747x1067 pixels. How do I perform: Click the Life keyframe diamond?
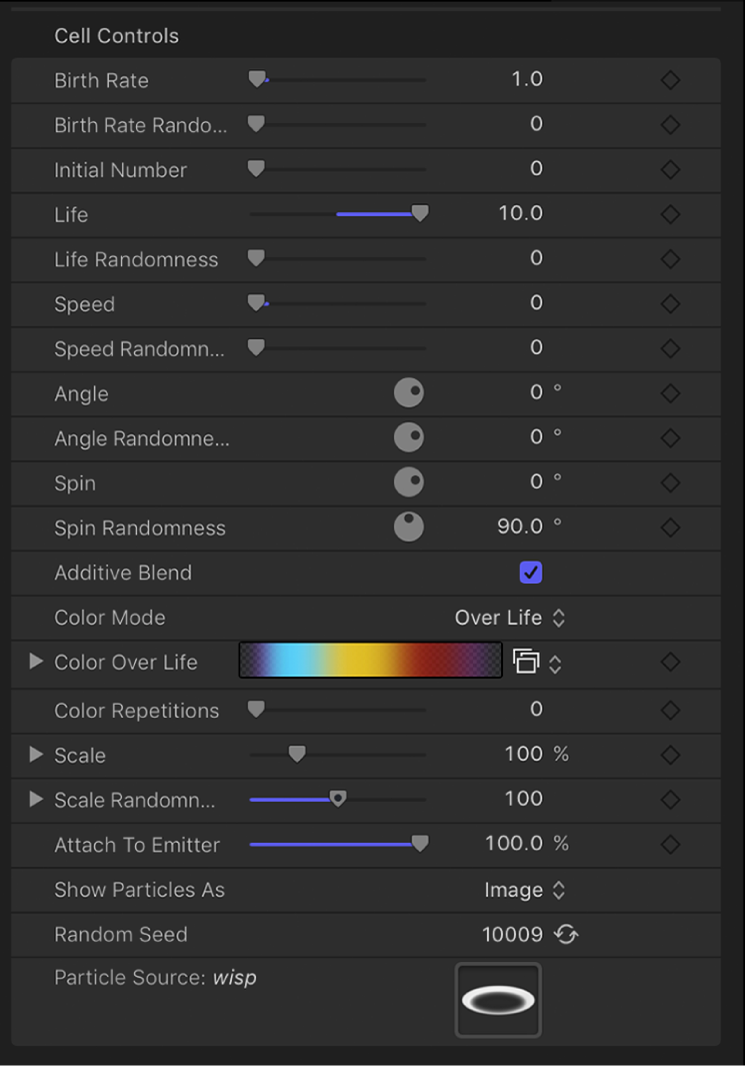tap(670, 214)
